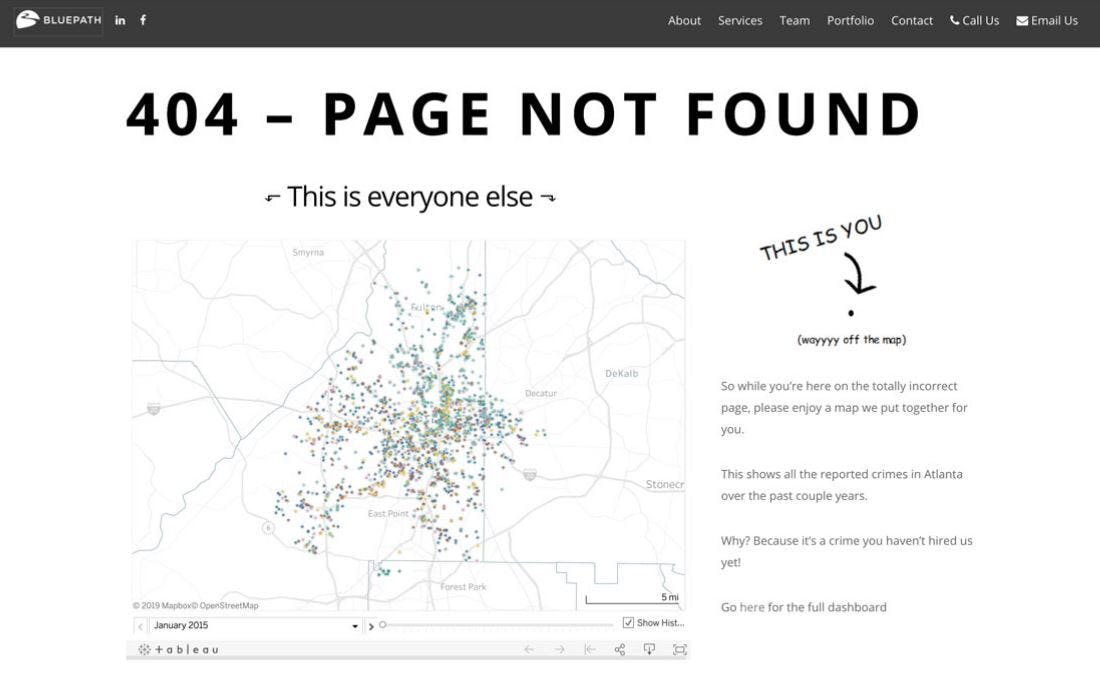Open the LinkedIn profile icon
The width and height of the screenshot is (1100, 696).
[x=120, y=20]
